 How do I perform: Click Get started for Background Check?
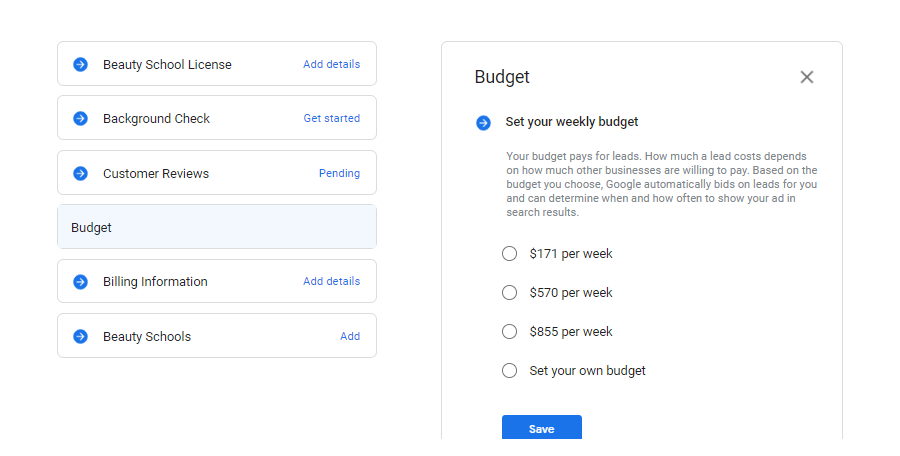331,118
